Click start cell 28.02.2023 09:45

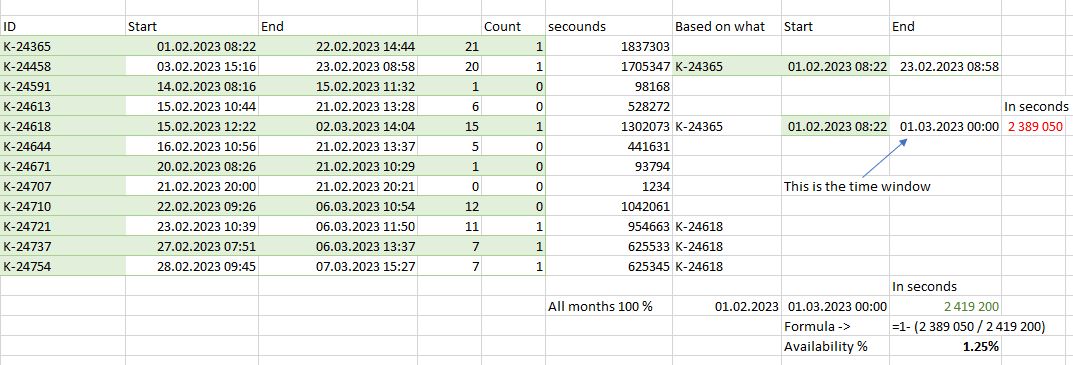tap(192, 266)
